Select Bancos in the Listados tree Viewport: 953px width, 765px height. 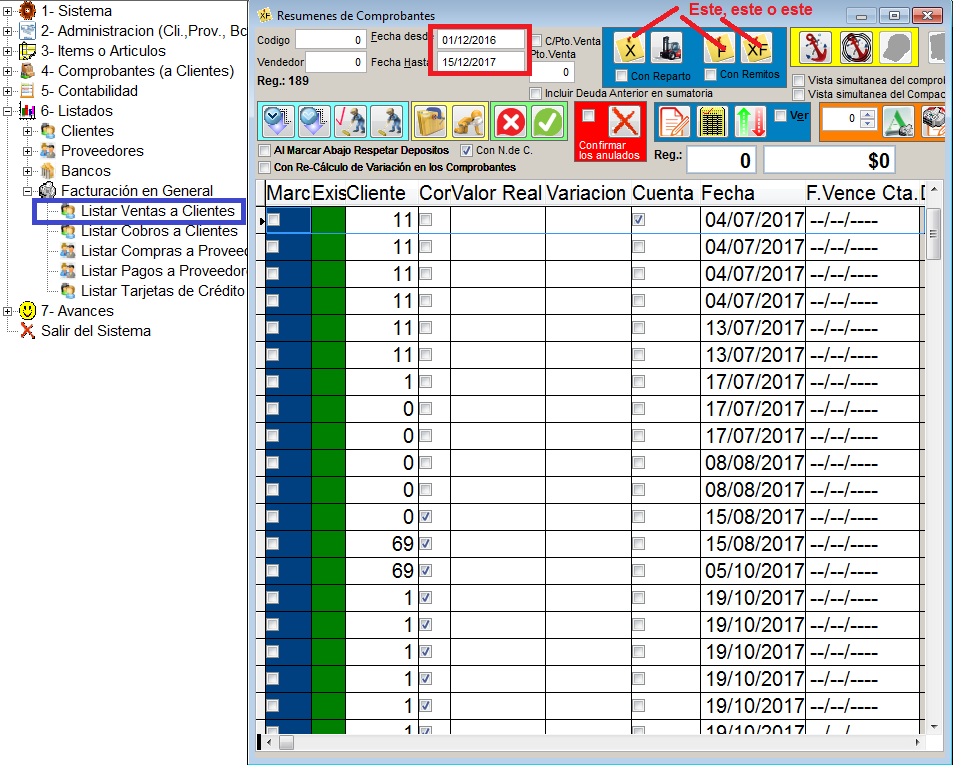[86, 171]
